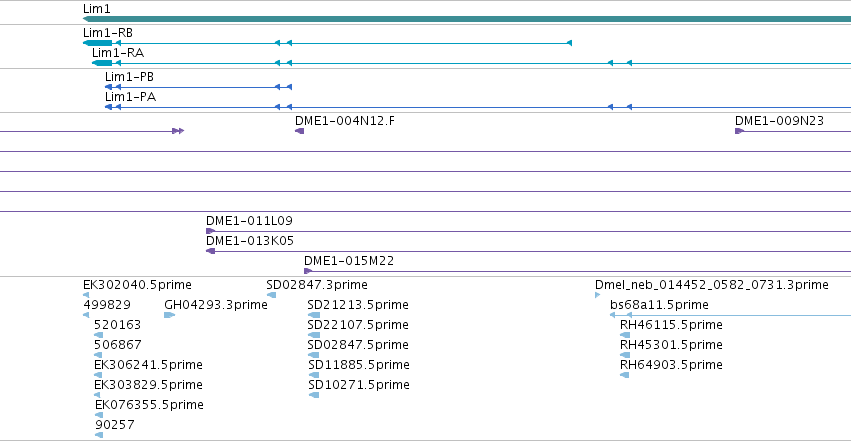Click the DME1-015M22 start arrow

pos(308,271)
